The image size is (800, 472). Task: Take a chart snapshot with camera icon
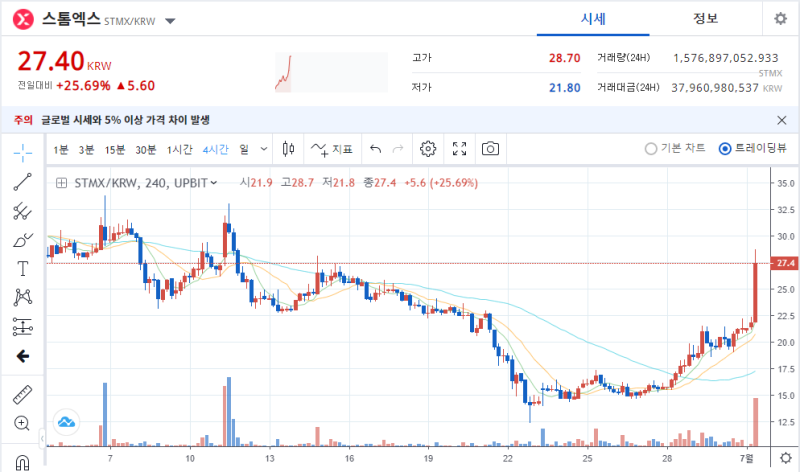point(490,149)
